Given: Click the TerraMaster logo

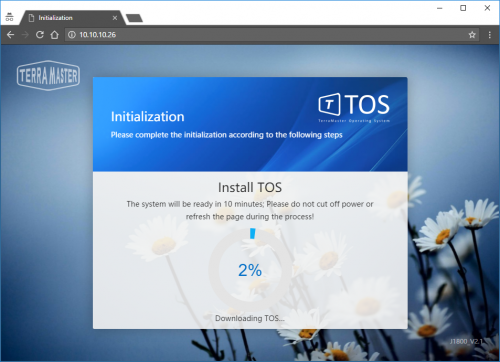Looking at the screenshot, I should pos(48,75).
